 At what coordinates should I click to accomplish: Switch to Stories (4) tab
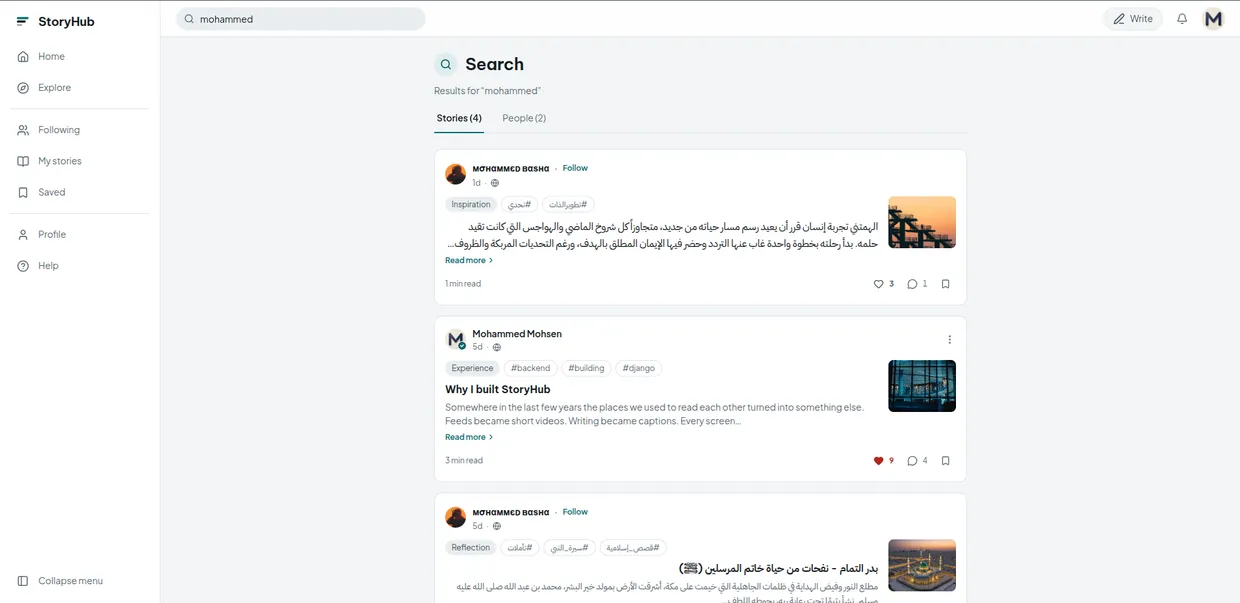tap(459, 118)
